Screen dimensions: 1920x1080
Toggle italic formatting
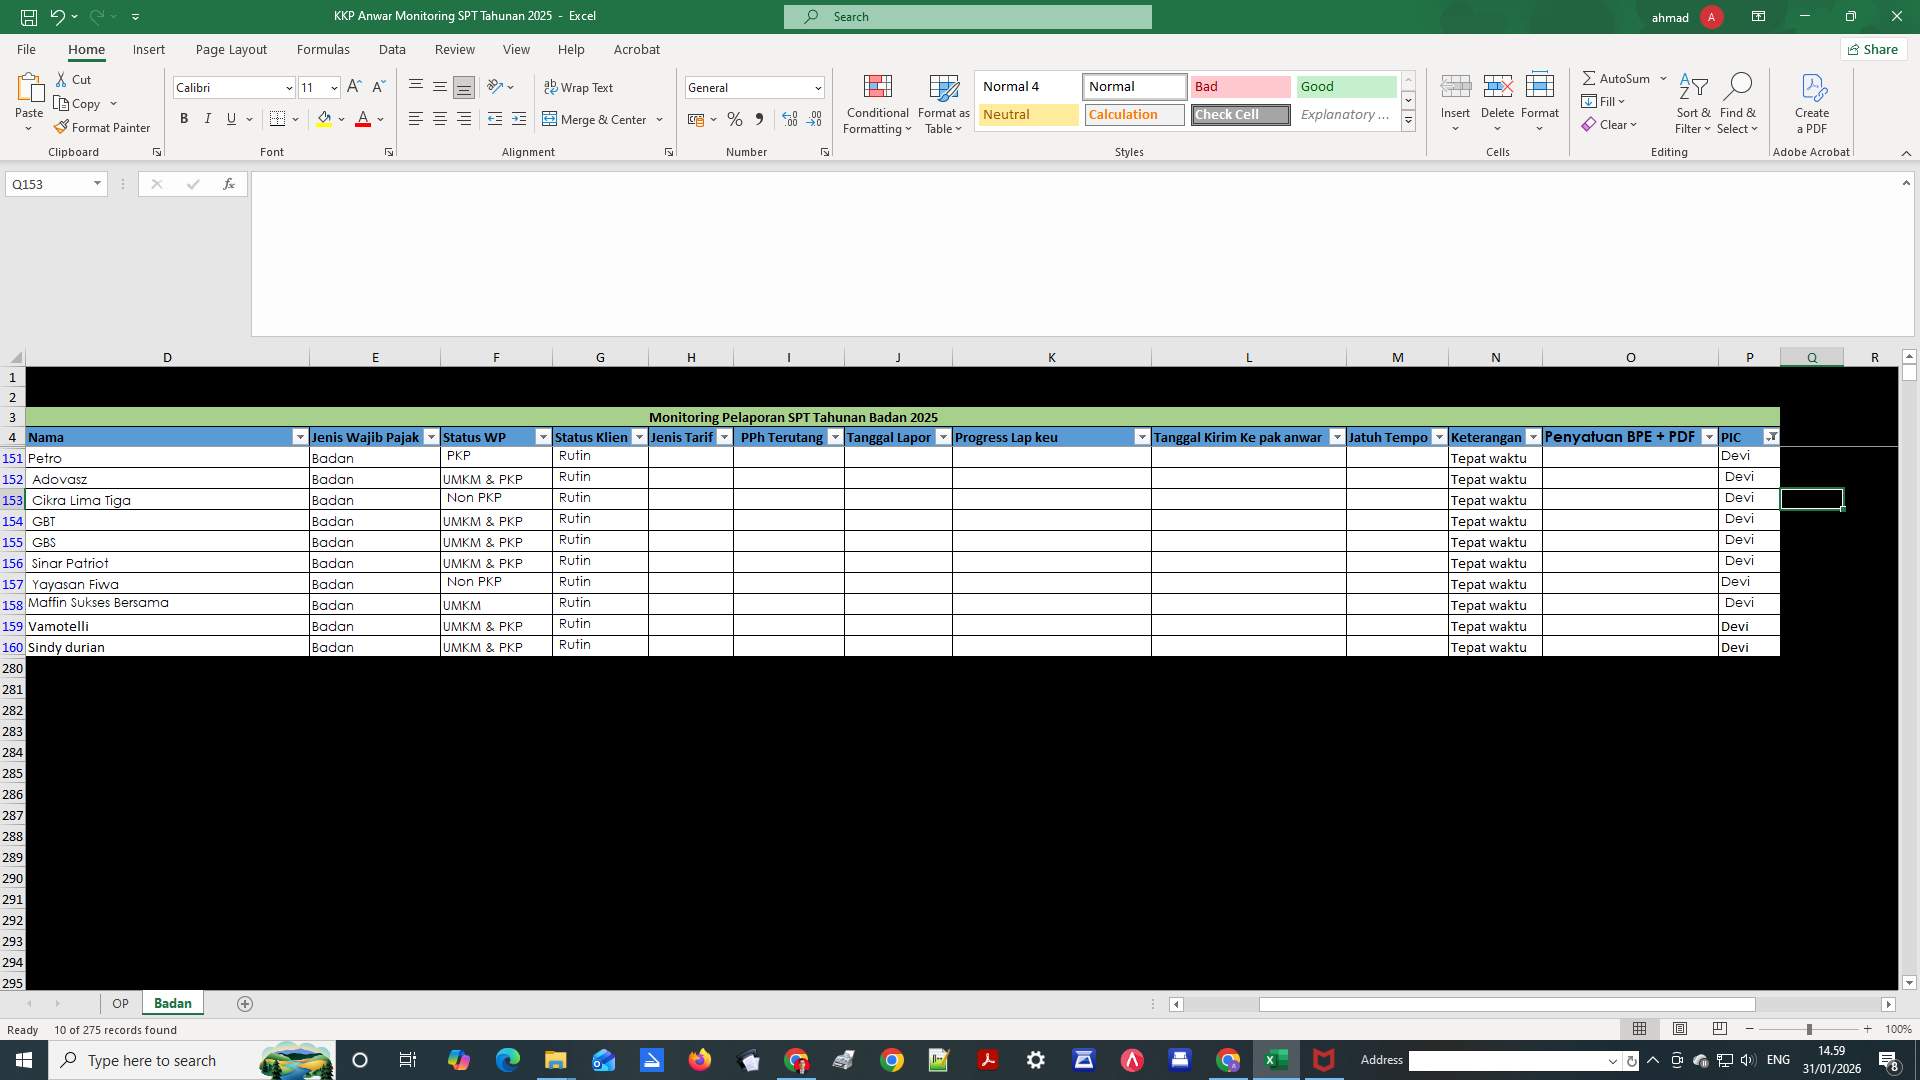[x=207, y=118]
